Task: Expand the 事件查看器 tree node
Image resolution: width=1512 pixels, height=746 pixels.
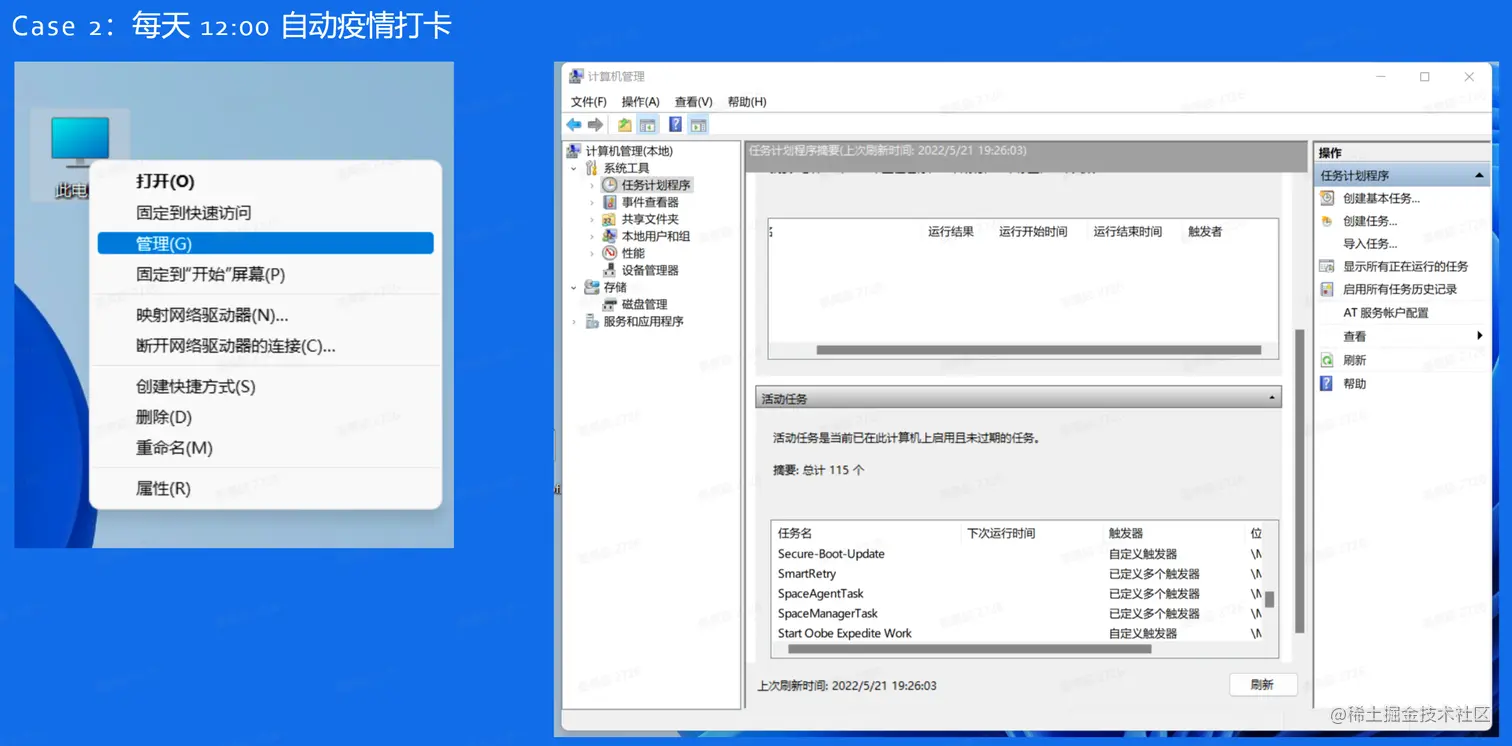Action: click(x=592, y=202)
